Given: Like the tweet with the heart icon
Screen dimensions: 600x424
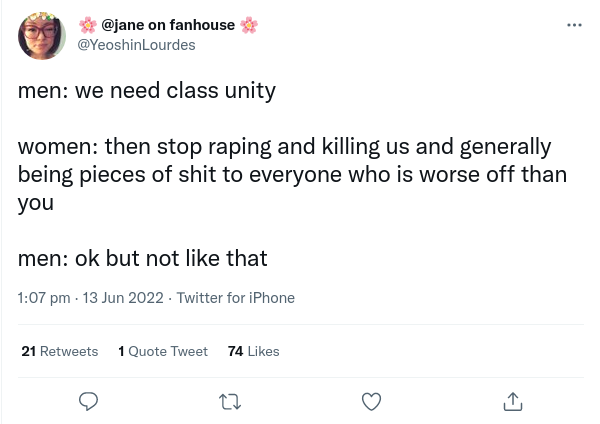Looking at the screenshot, I should pos(371,401).
